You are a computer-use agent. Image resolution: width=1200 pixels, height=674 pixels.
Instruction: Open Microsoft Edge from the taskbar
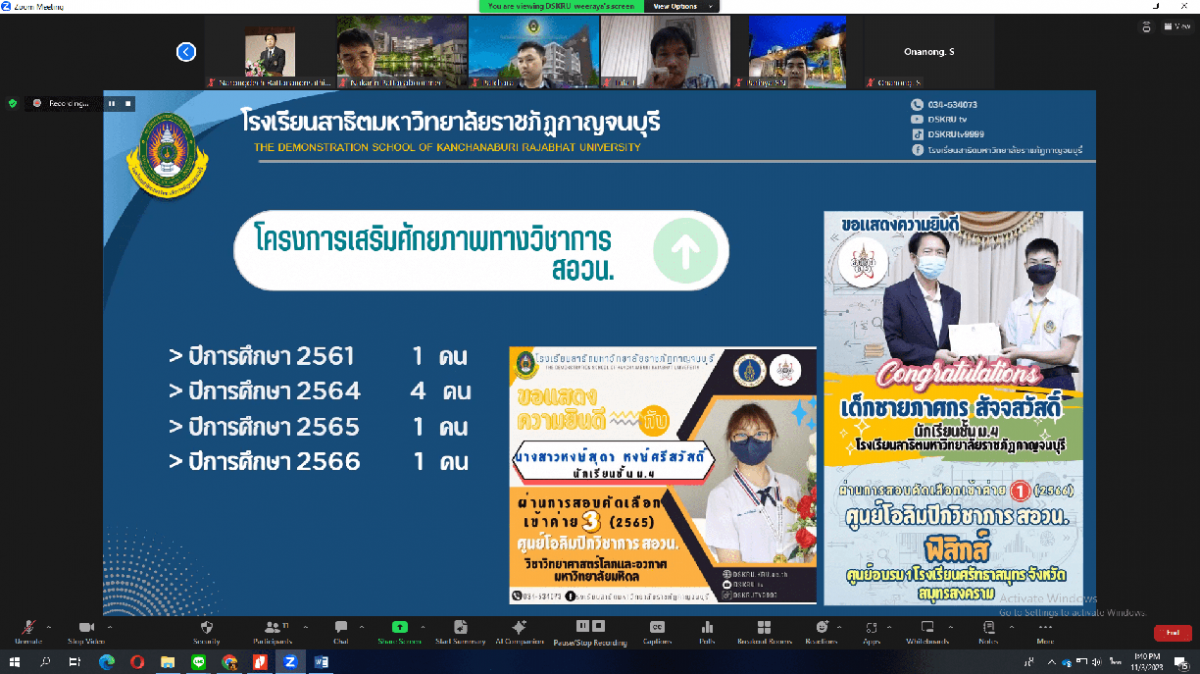click(106, 662)
